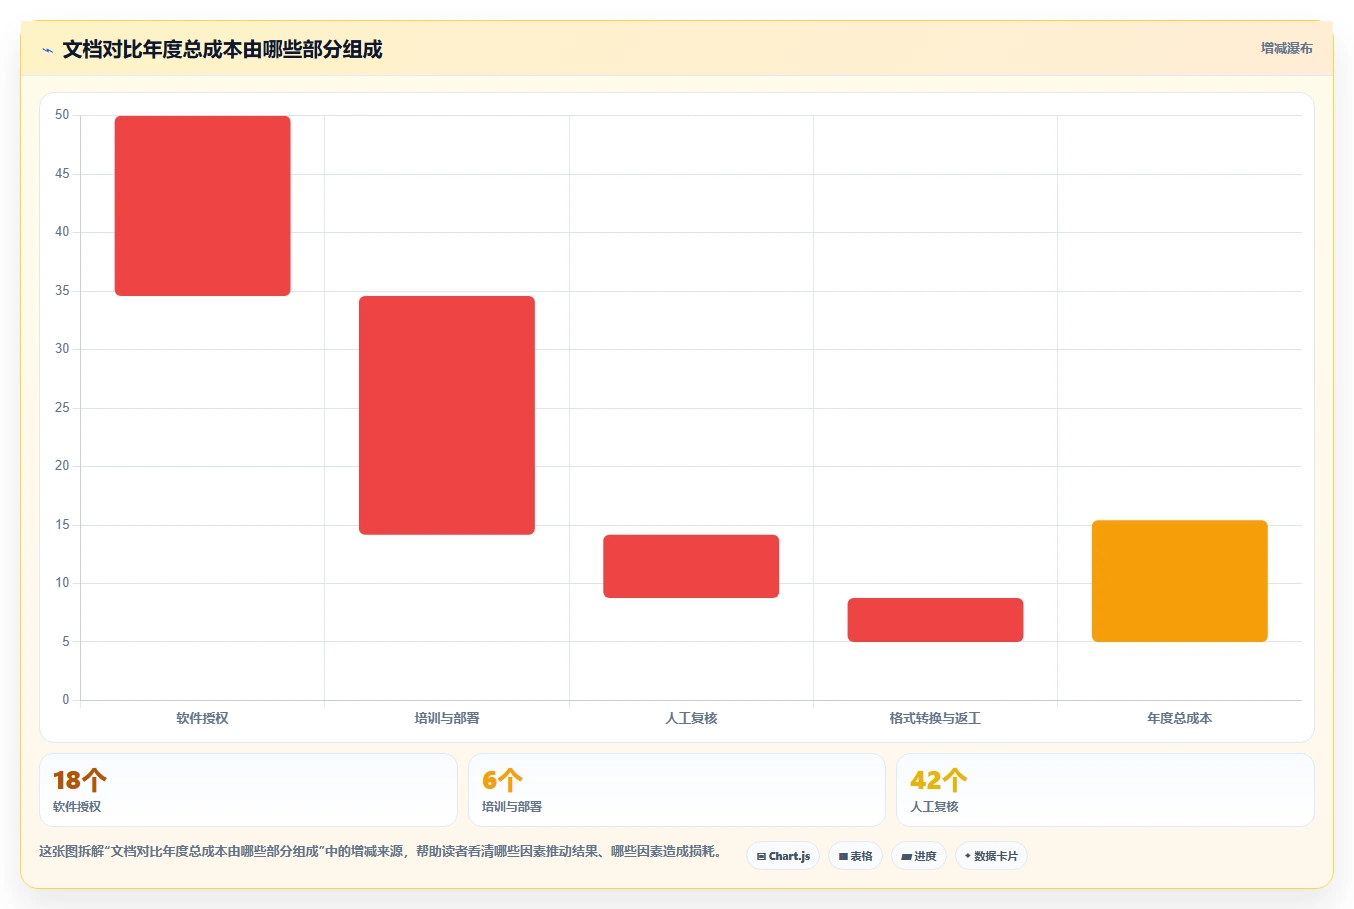The height and width of the screenshot is (909, 1354).
Task: Select the 数据卡片 tag chip
Action: 991,856
